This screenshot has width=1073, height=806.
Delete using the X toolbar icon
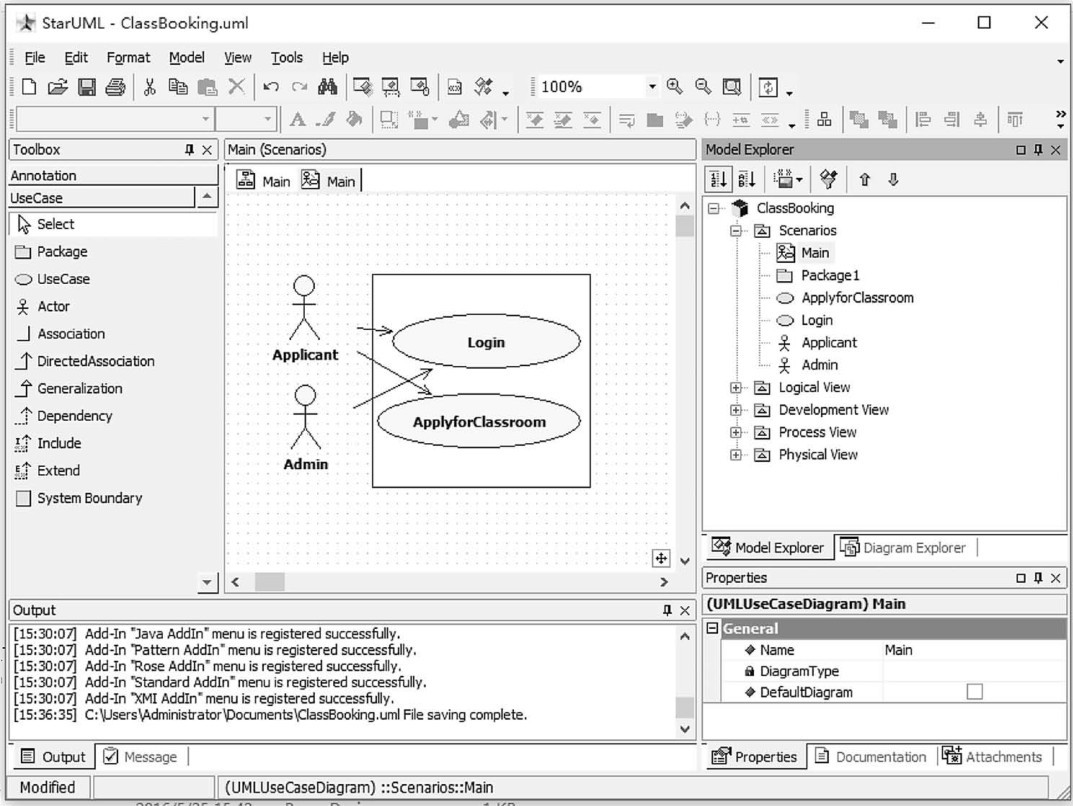[236, 86]
